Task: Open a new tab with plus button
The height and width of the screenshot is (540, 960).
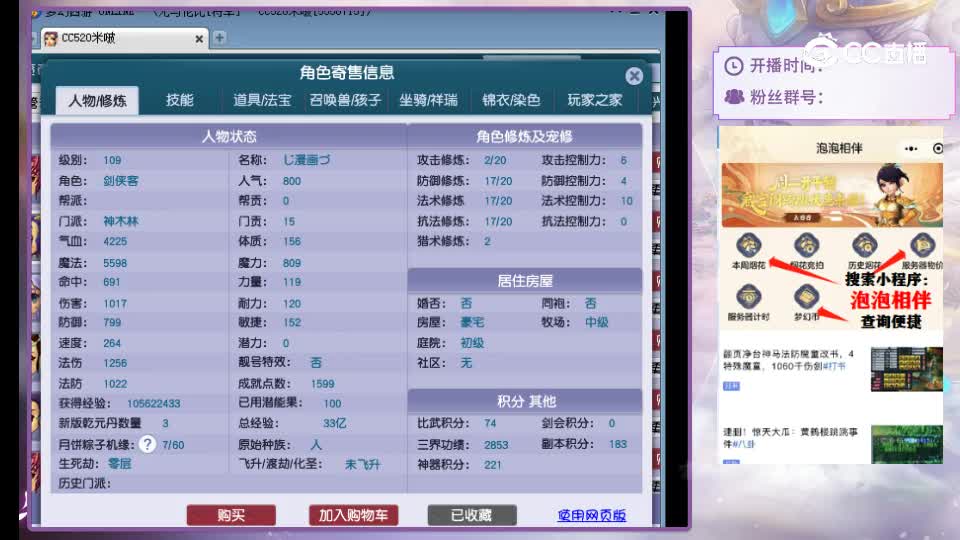Action: (x=219, y=38)
